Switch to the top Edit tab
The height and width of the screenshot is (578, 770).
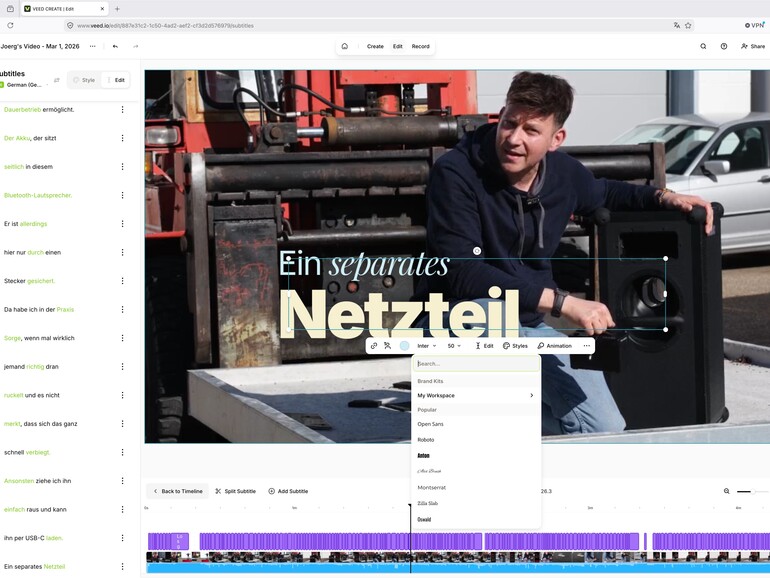coord(398,46)
